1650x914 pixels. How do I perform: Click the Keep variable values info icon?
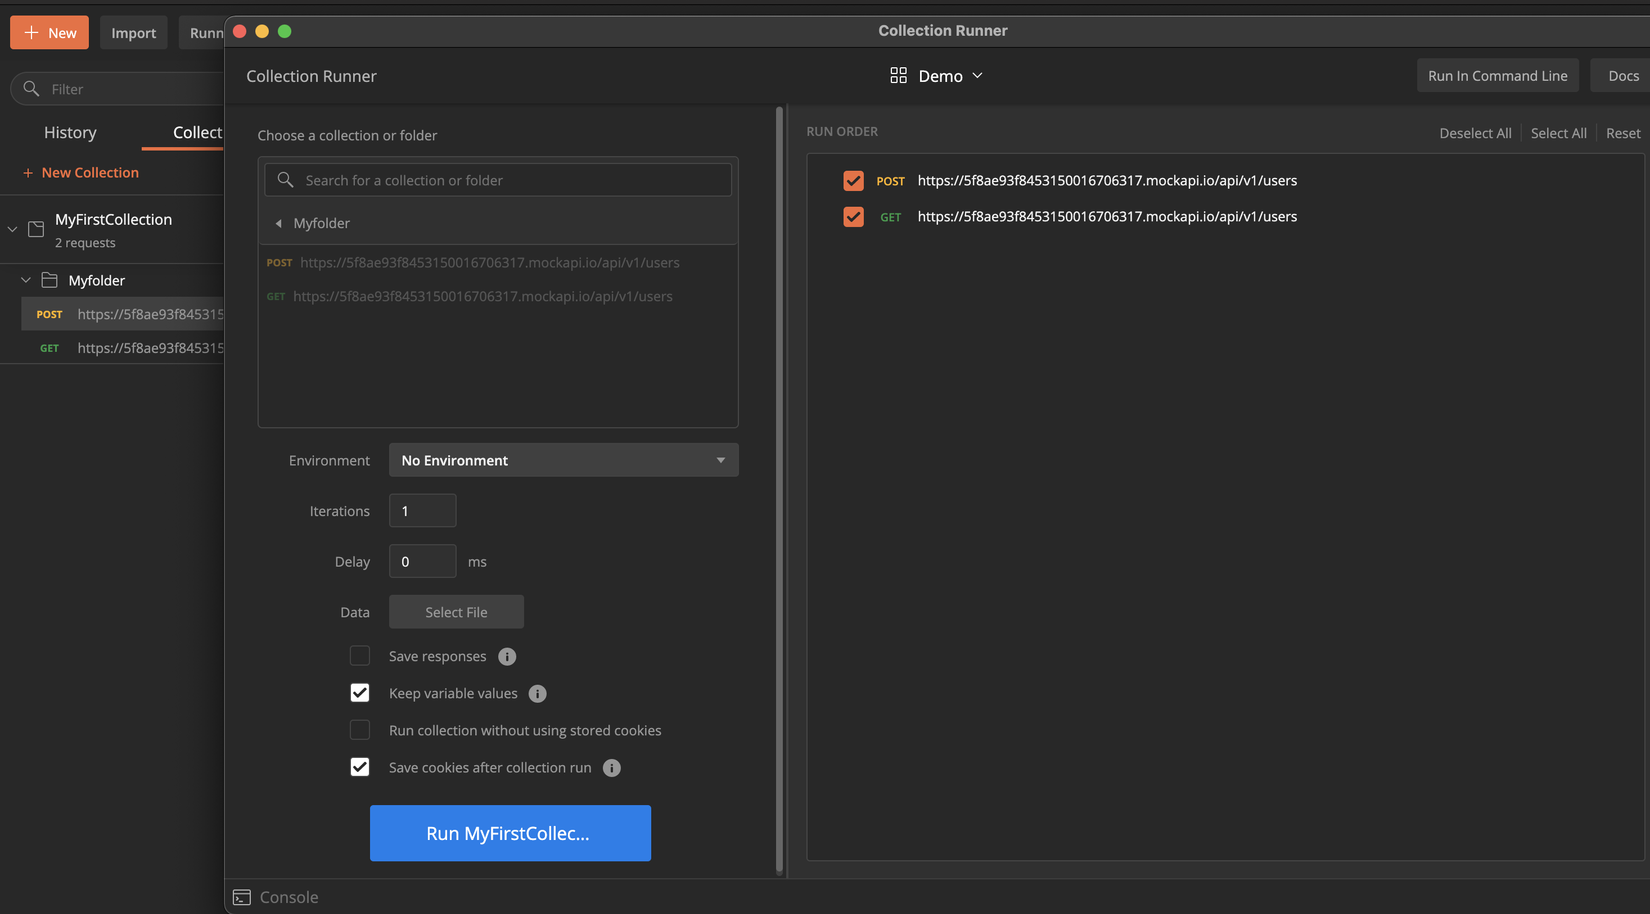[x=537, y=694]
